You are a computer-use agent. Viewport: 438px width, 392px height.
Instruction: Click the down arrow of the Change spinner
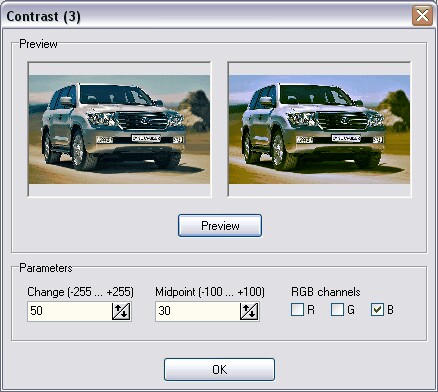pos(124,313)
